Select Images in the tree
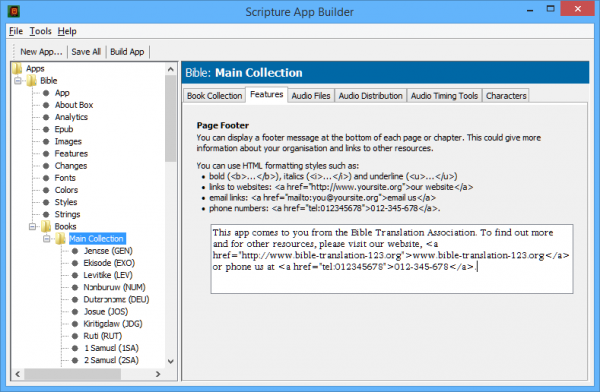 (x=68, y=142)
